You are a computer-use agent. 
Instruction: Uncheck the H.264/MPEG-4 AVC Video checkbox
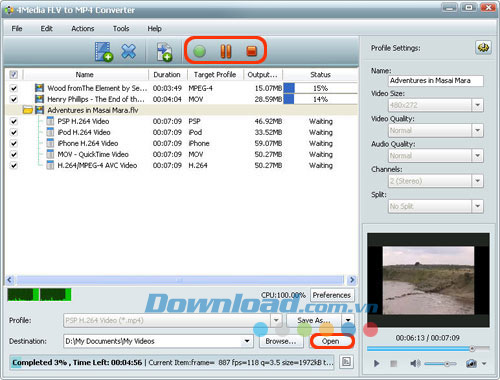[x=14, y=165]
